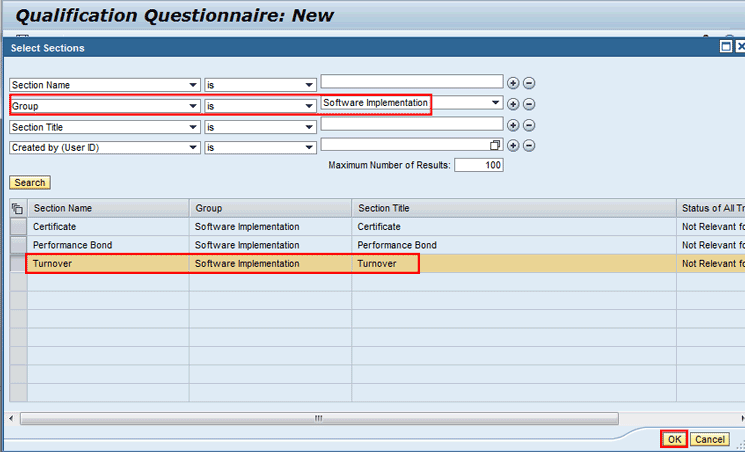This screenshot has width=745, height=452.
Task: Select the Certificate row using its row selector
Action: tap(17, 227)
